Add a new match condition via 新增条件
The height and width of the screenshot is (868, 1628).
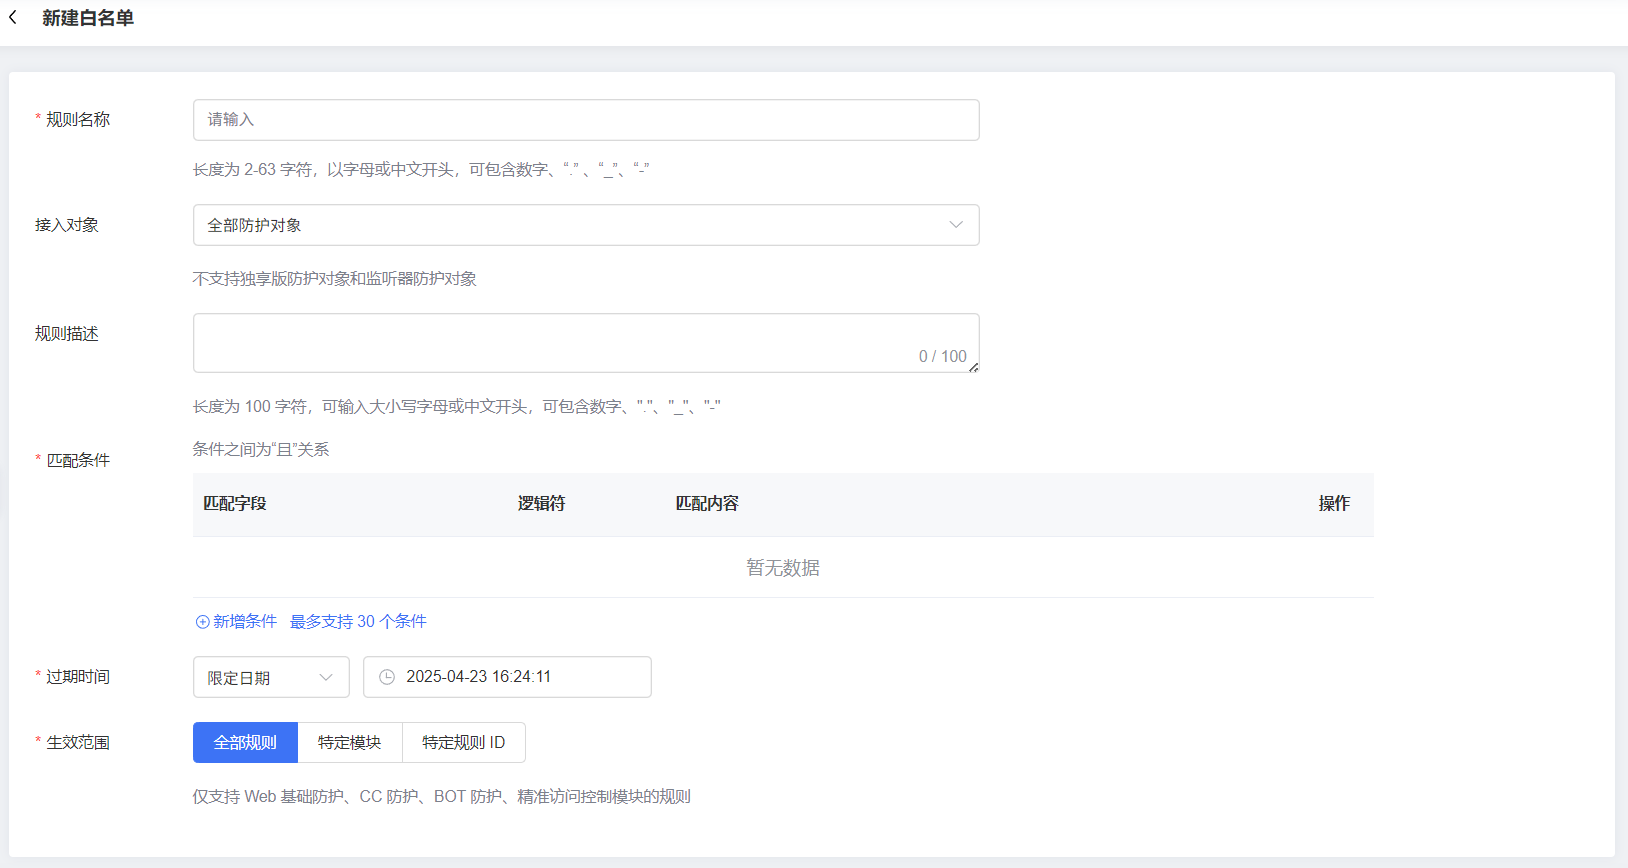236,622
